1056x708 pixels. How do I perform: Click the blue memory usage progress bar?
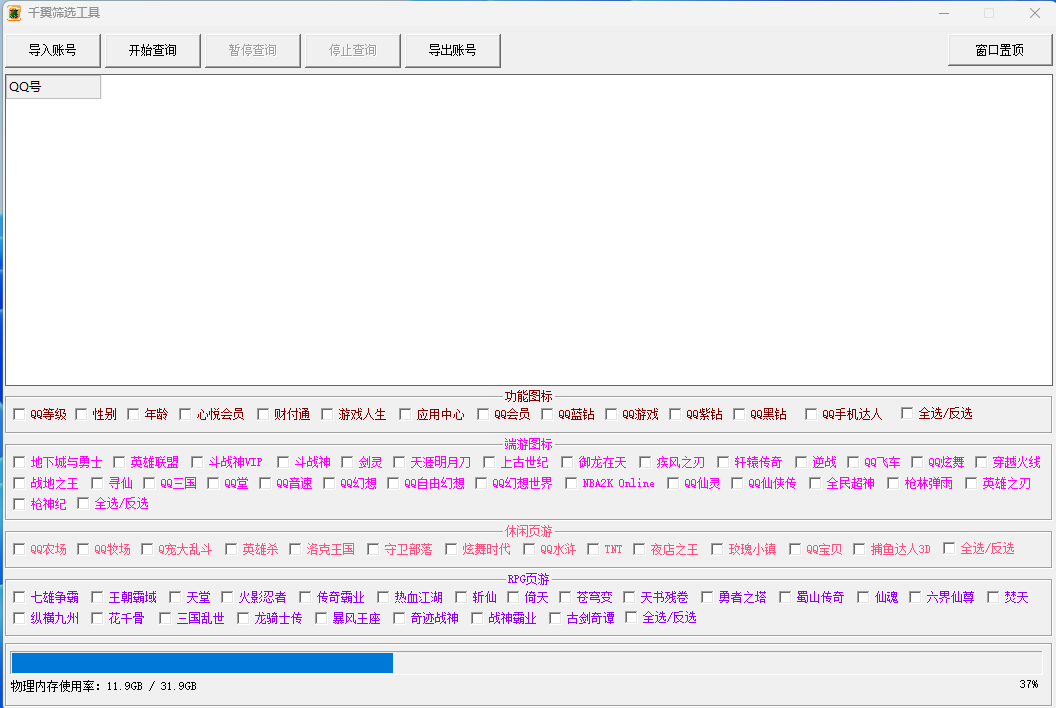[x=202, y=663]
